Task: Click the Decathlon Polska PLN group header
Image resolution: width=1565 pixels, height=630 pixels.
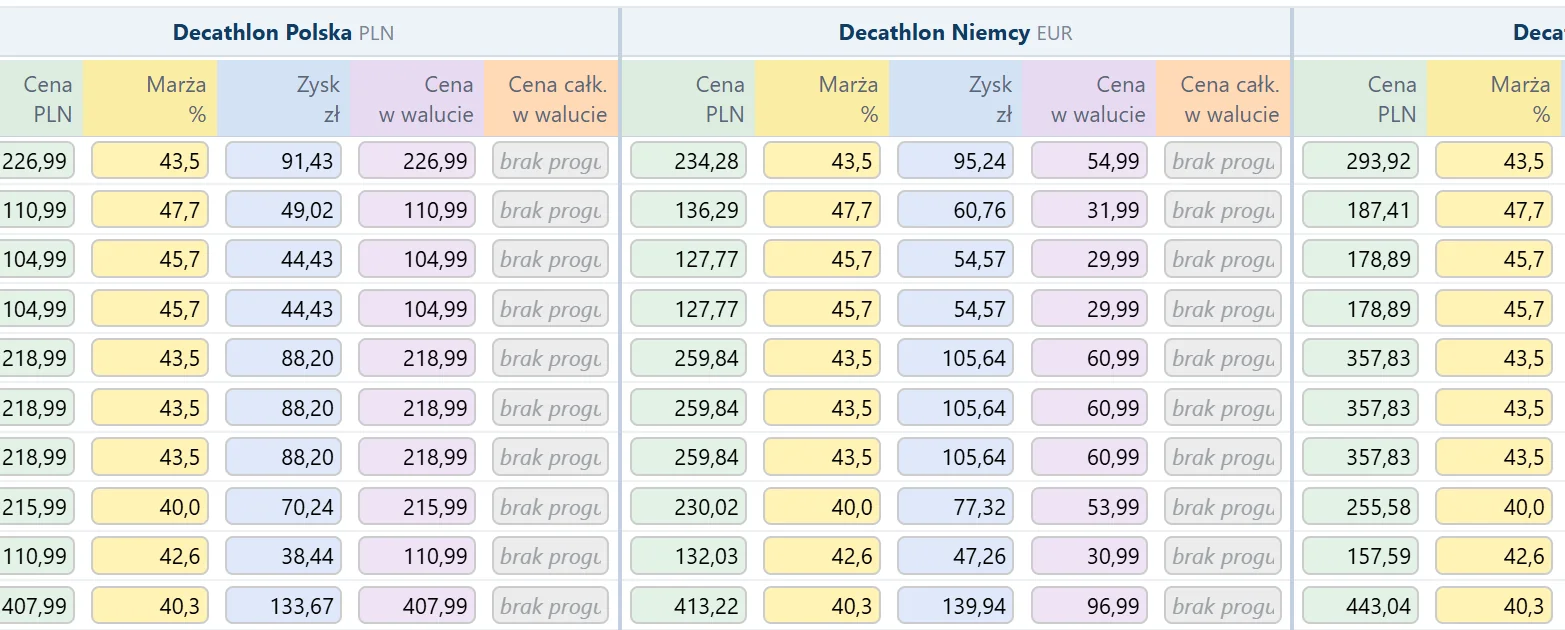Action: click(284, 33)
